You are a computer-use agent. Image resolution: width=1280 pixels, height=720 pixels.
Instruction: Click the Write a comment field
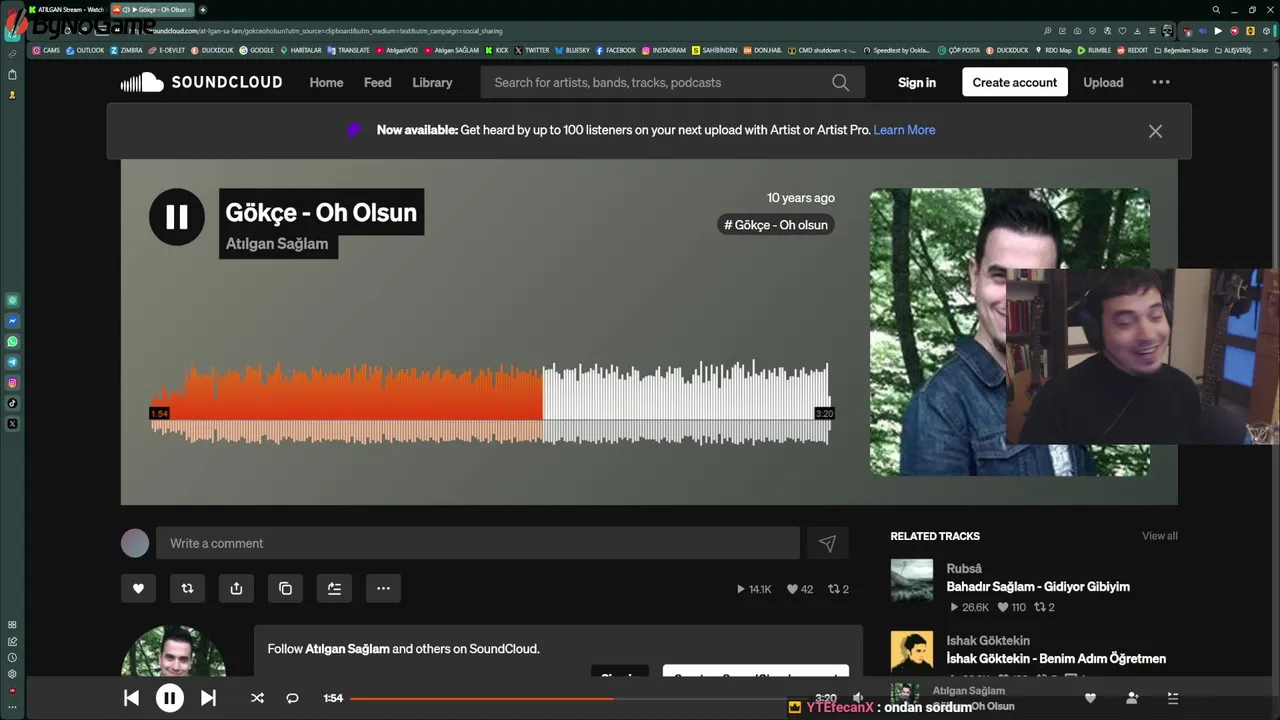click(x=478, y=543)
